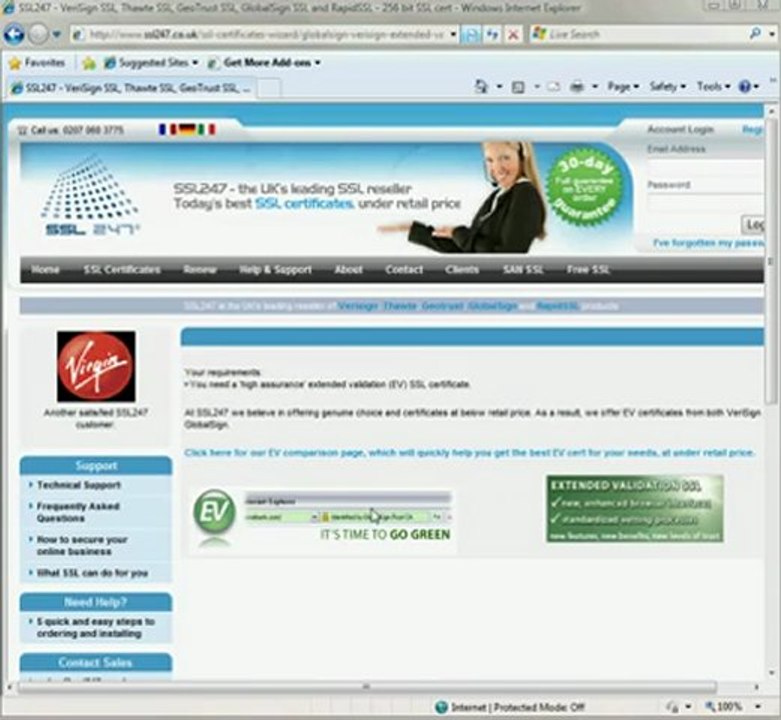Image resolution: width=781 pixels, height=720 pixels.
Task: Expand the address bar history dropdown
Action: pos(453,34)
